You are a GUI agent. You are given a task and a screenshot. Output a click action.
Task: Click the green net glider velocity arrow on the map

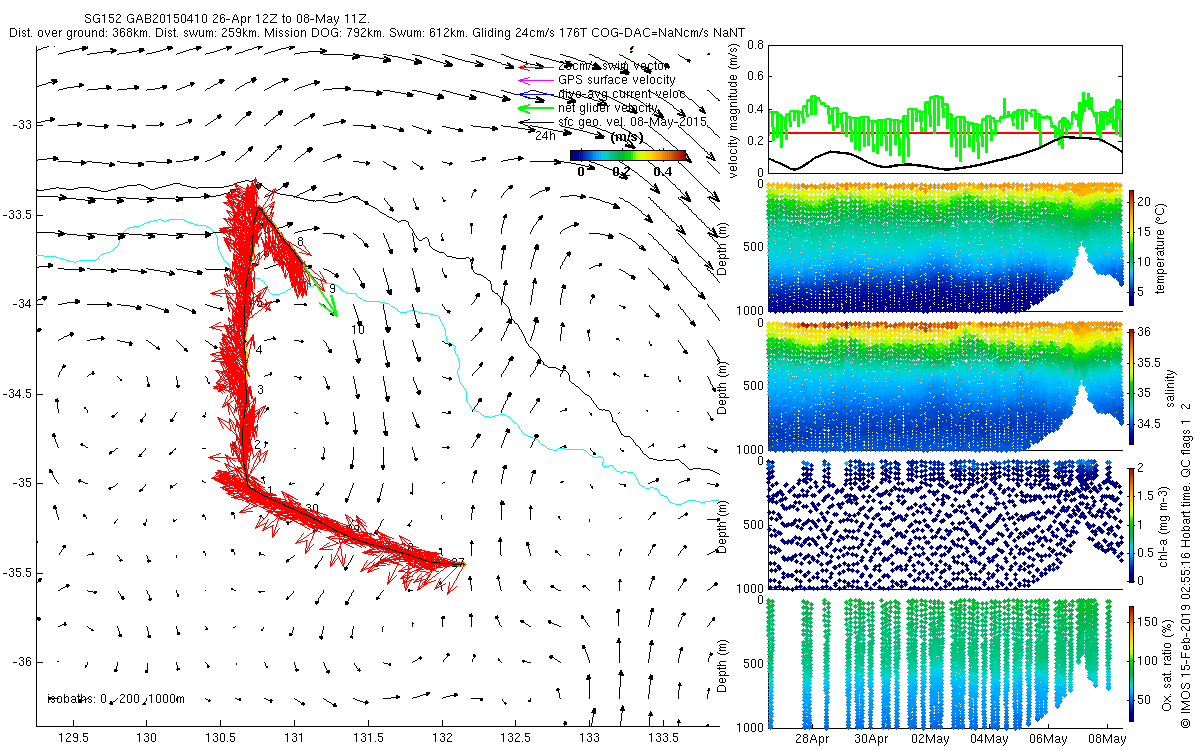322,292
